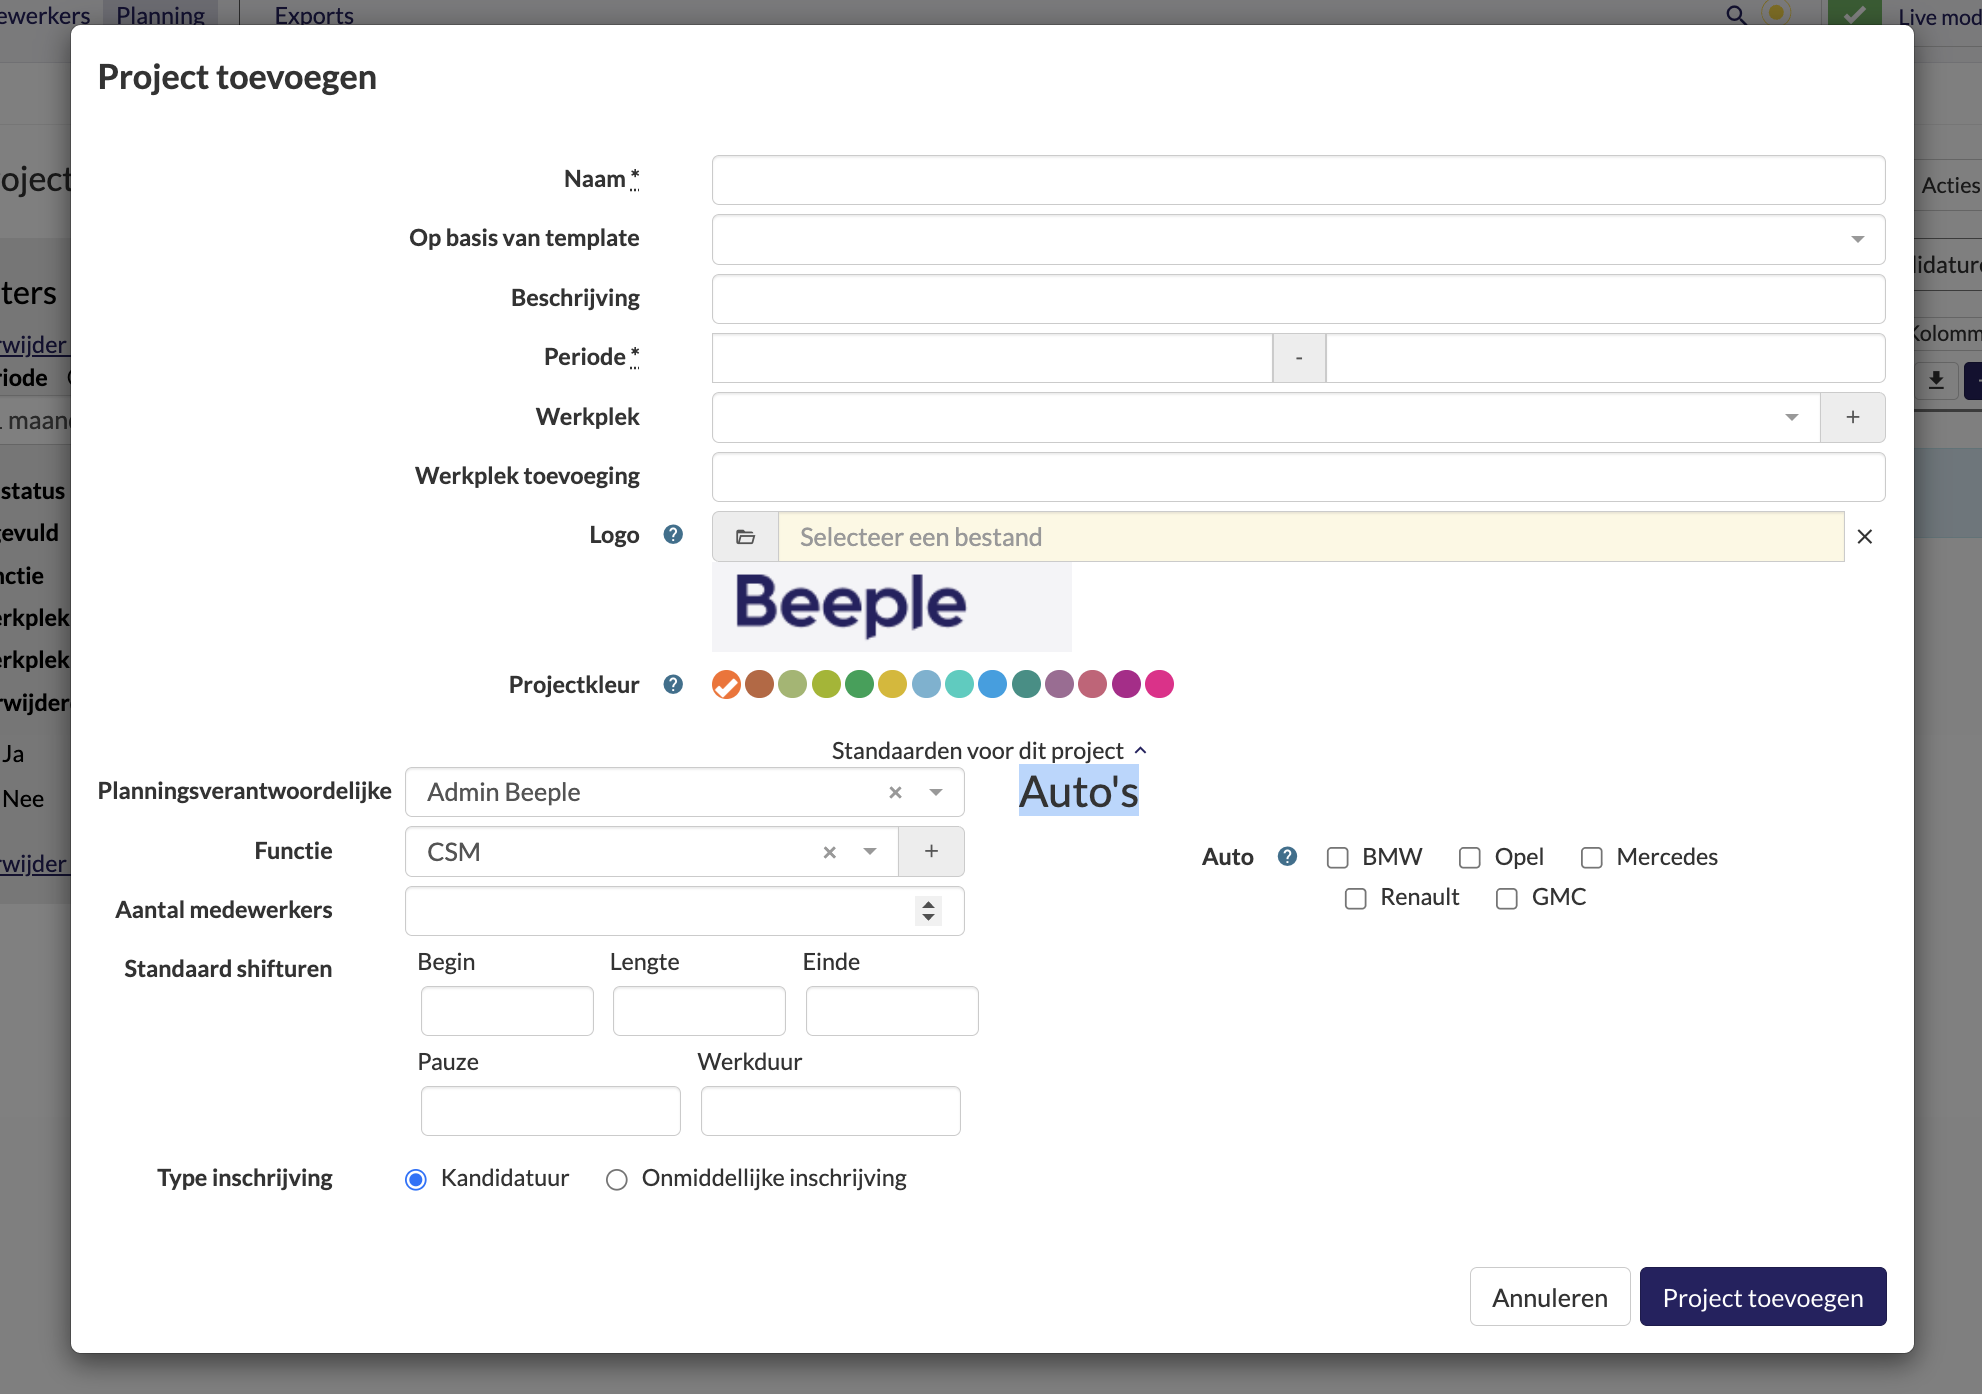This screenshot has height=1394, width=1982.
Task: Open the Op basis van template dropdown
Action: point(1298,239)
